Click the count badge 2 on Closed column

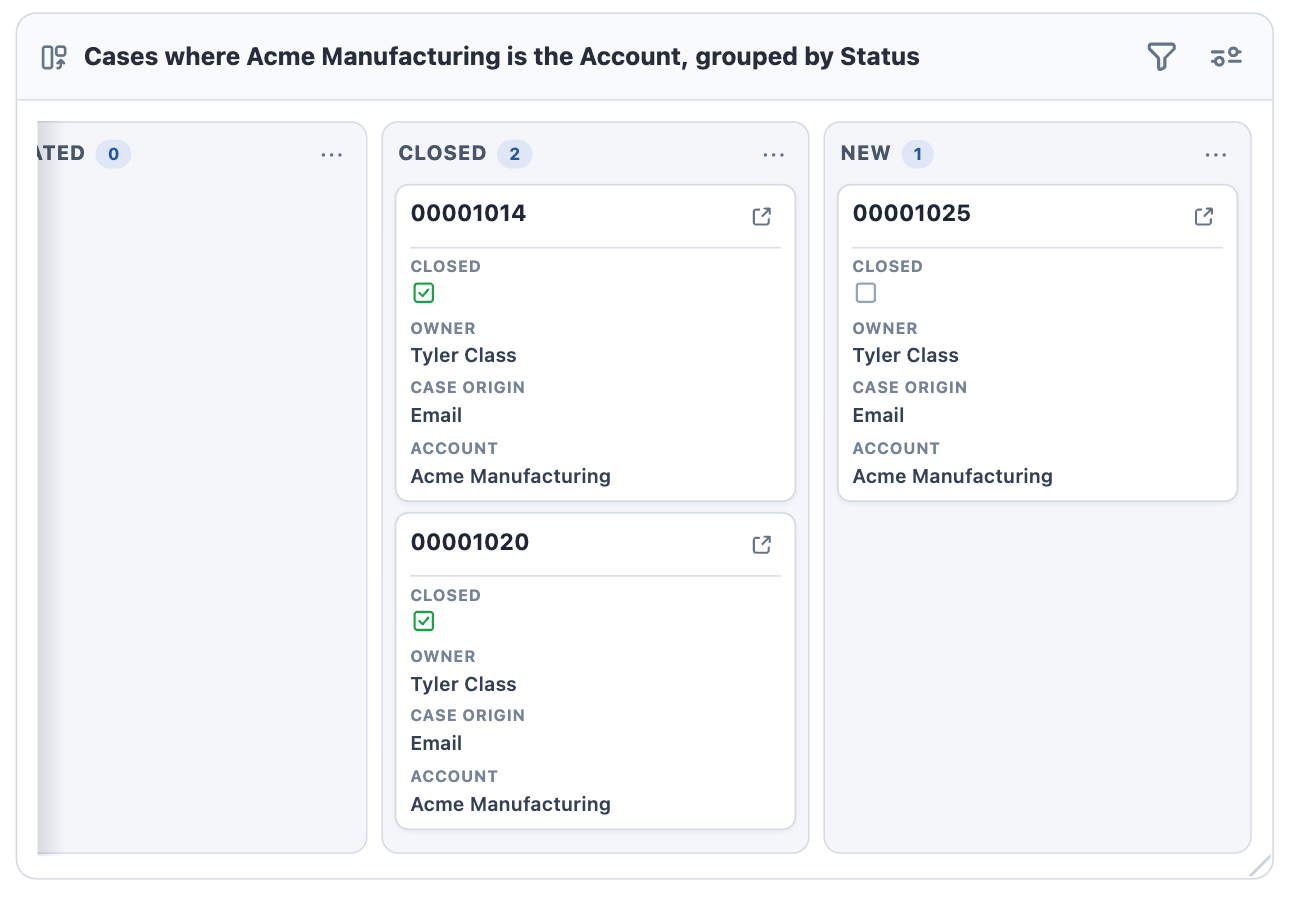[x=515, y=154]
